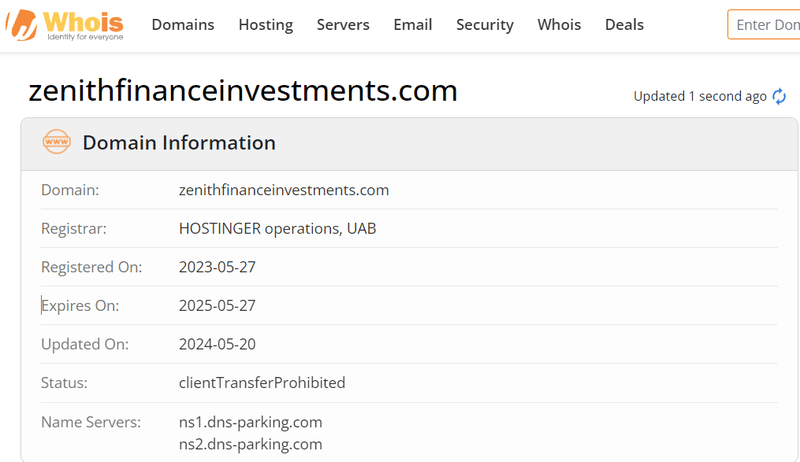Open the Security menu
Viewport: 800px width, 462px height.
point(485,24)
